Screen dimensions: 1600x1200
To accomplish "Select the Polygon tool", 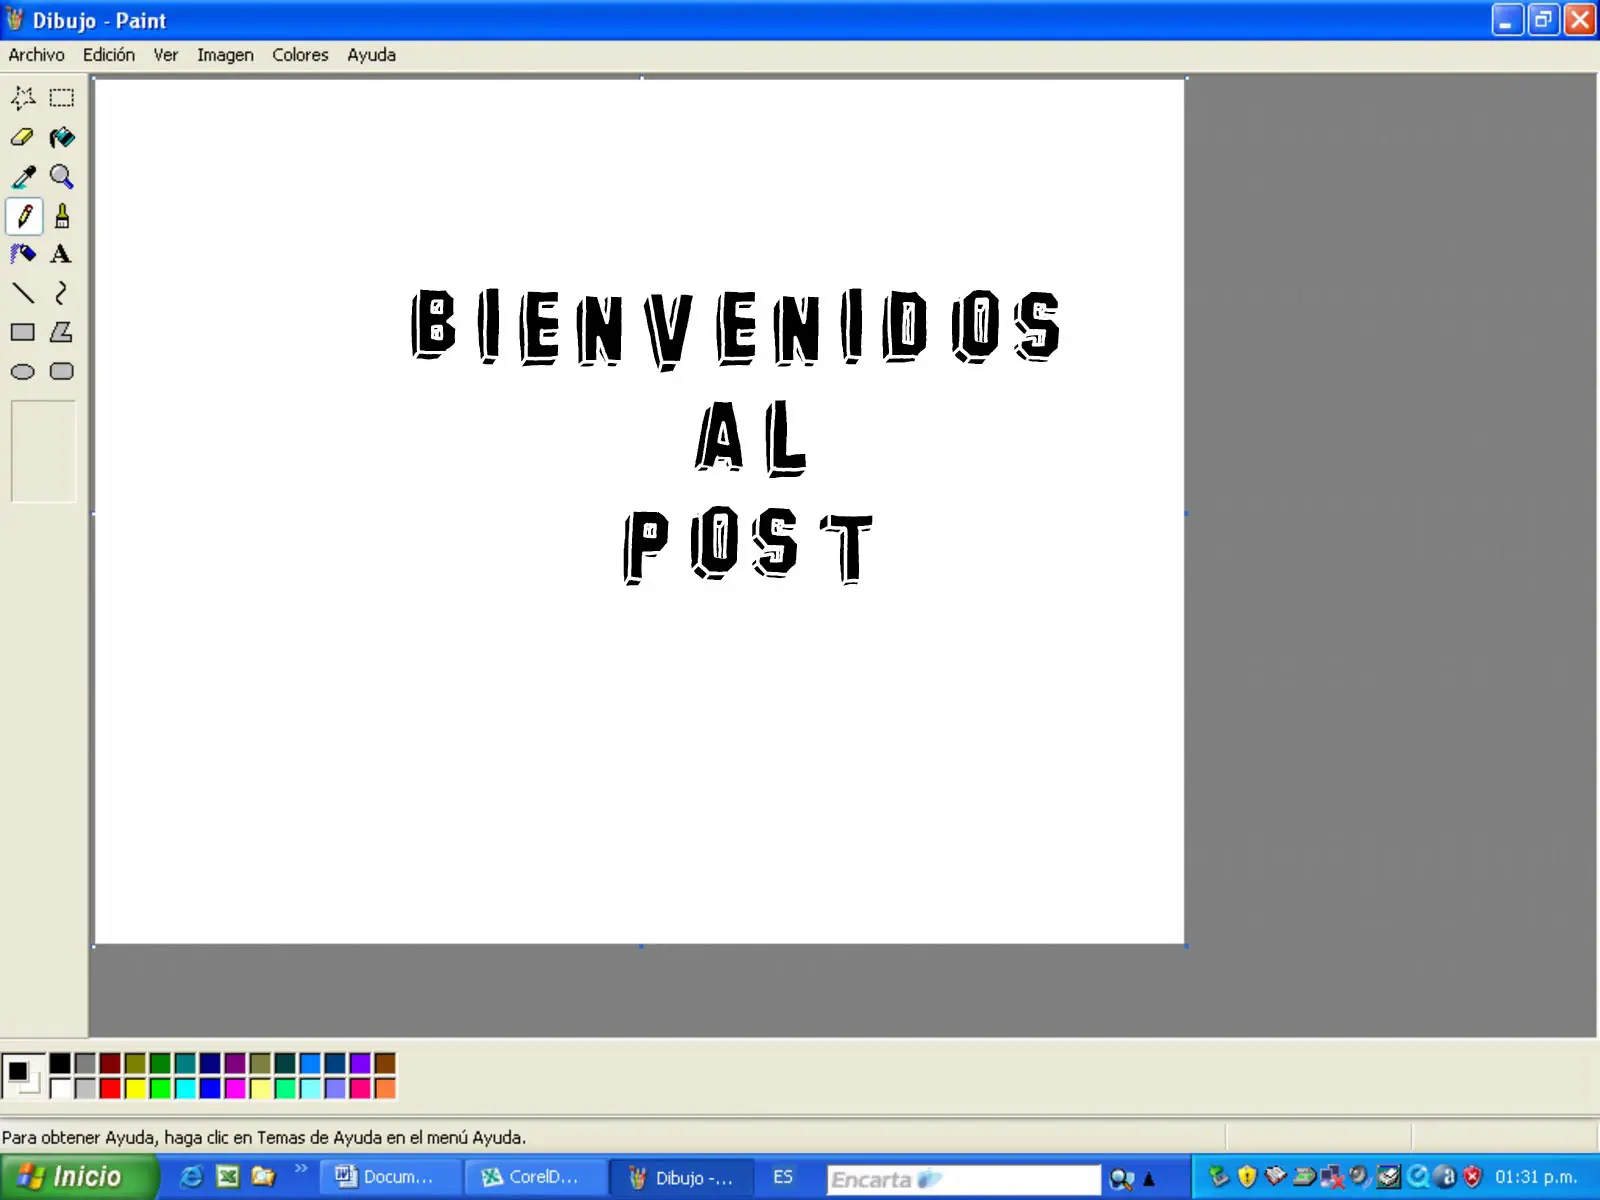I will [62, 332].
